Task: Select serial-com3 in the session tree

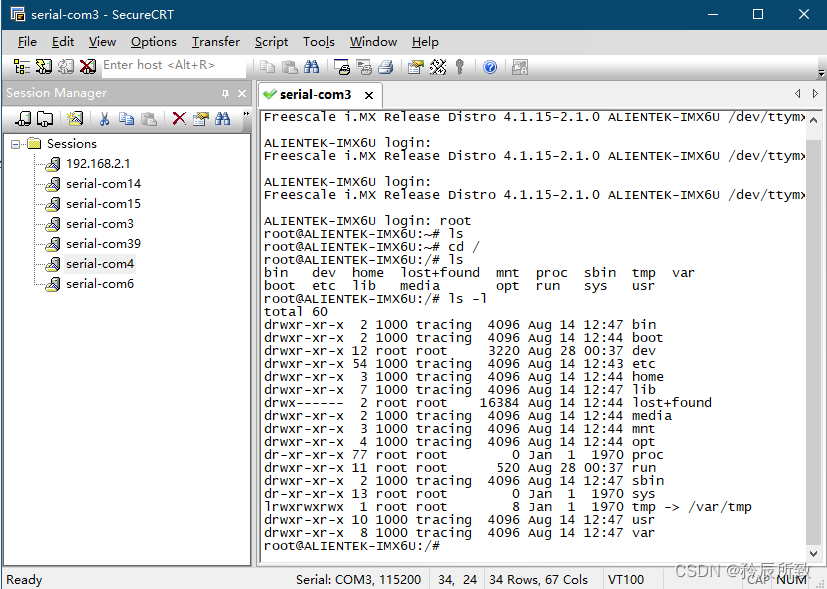Action: click(x=100, y=224)
